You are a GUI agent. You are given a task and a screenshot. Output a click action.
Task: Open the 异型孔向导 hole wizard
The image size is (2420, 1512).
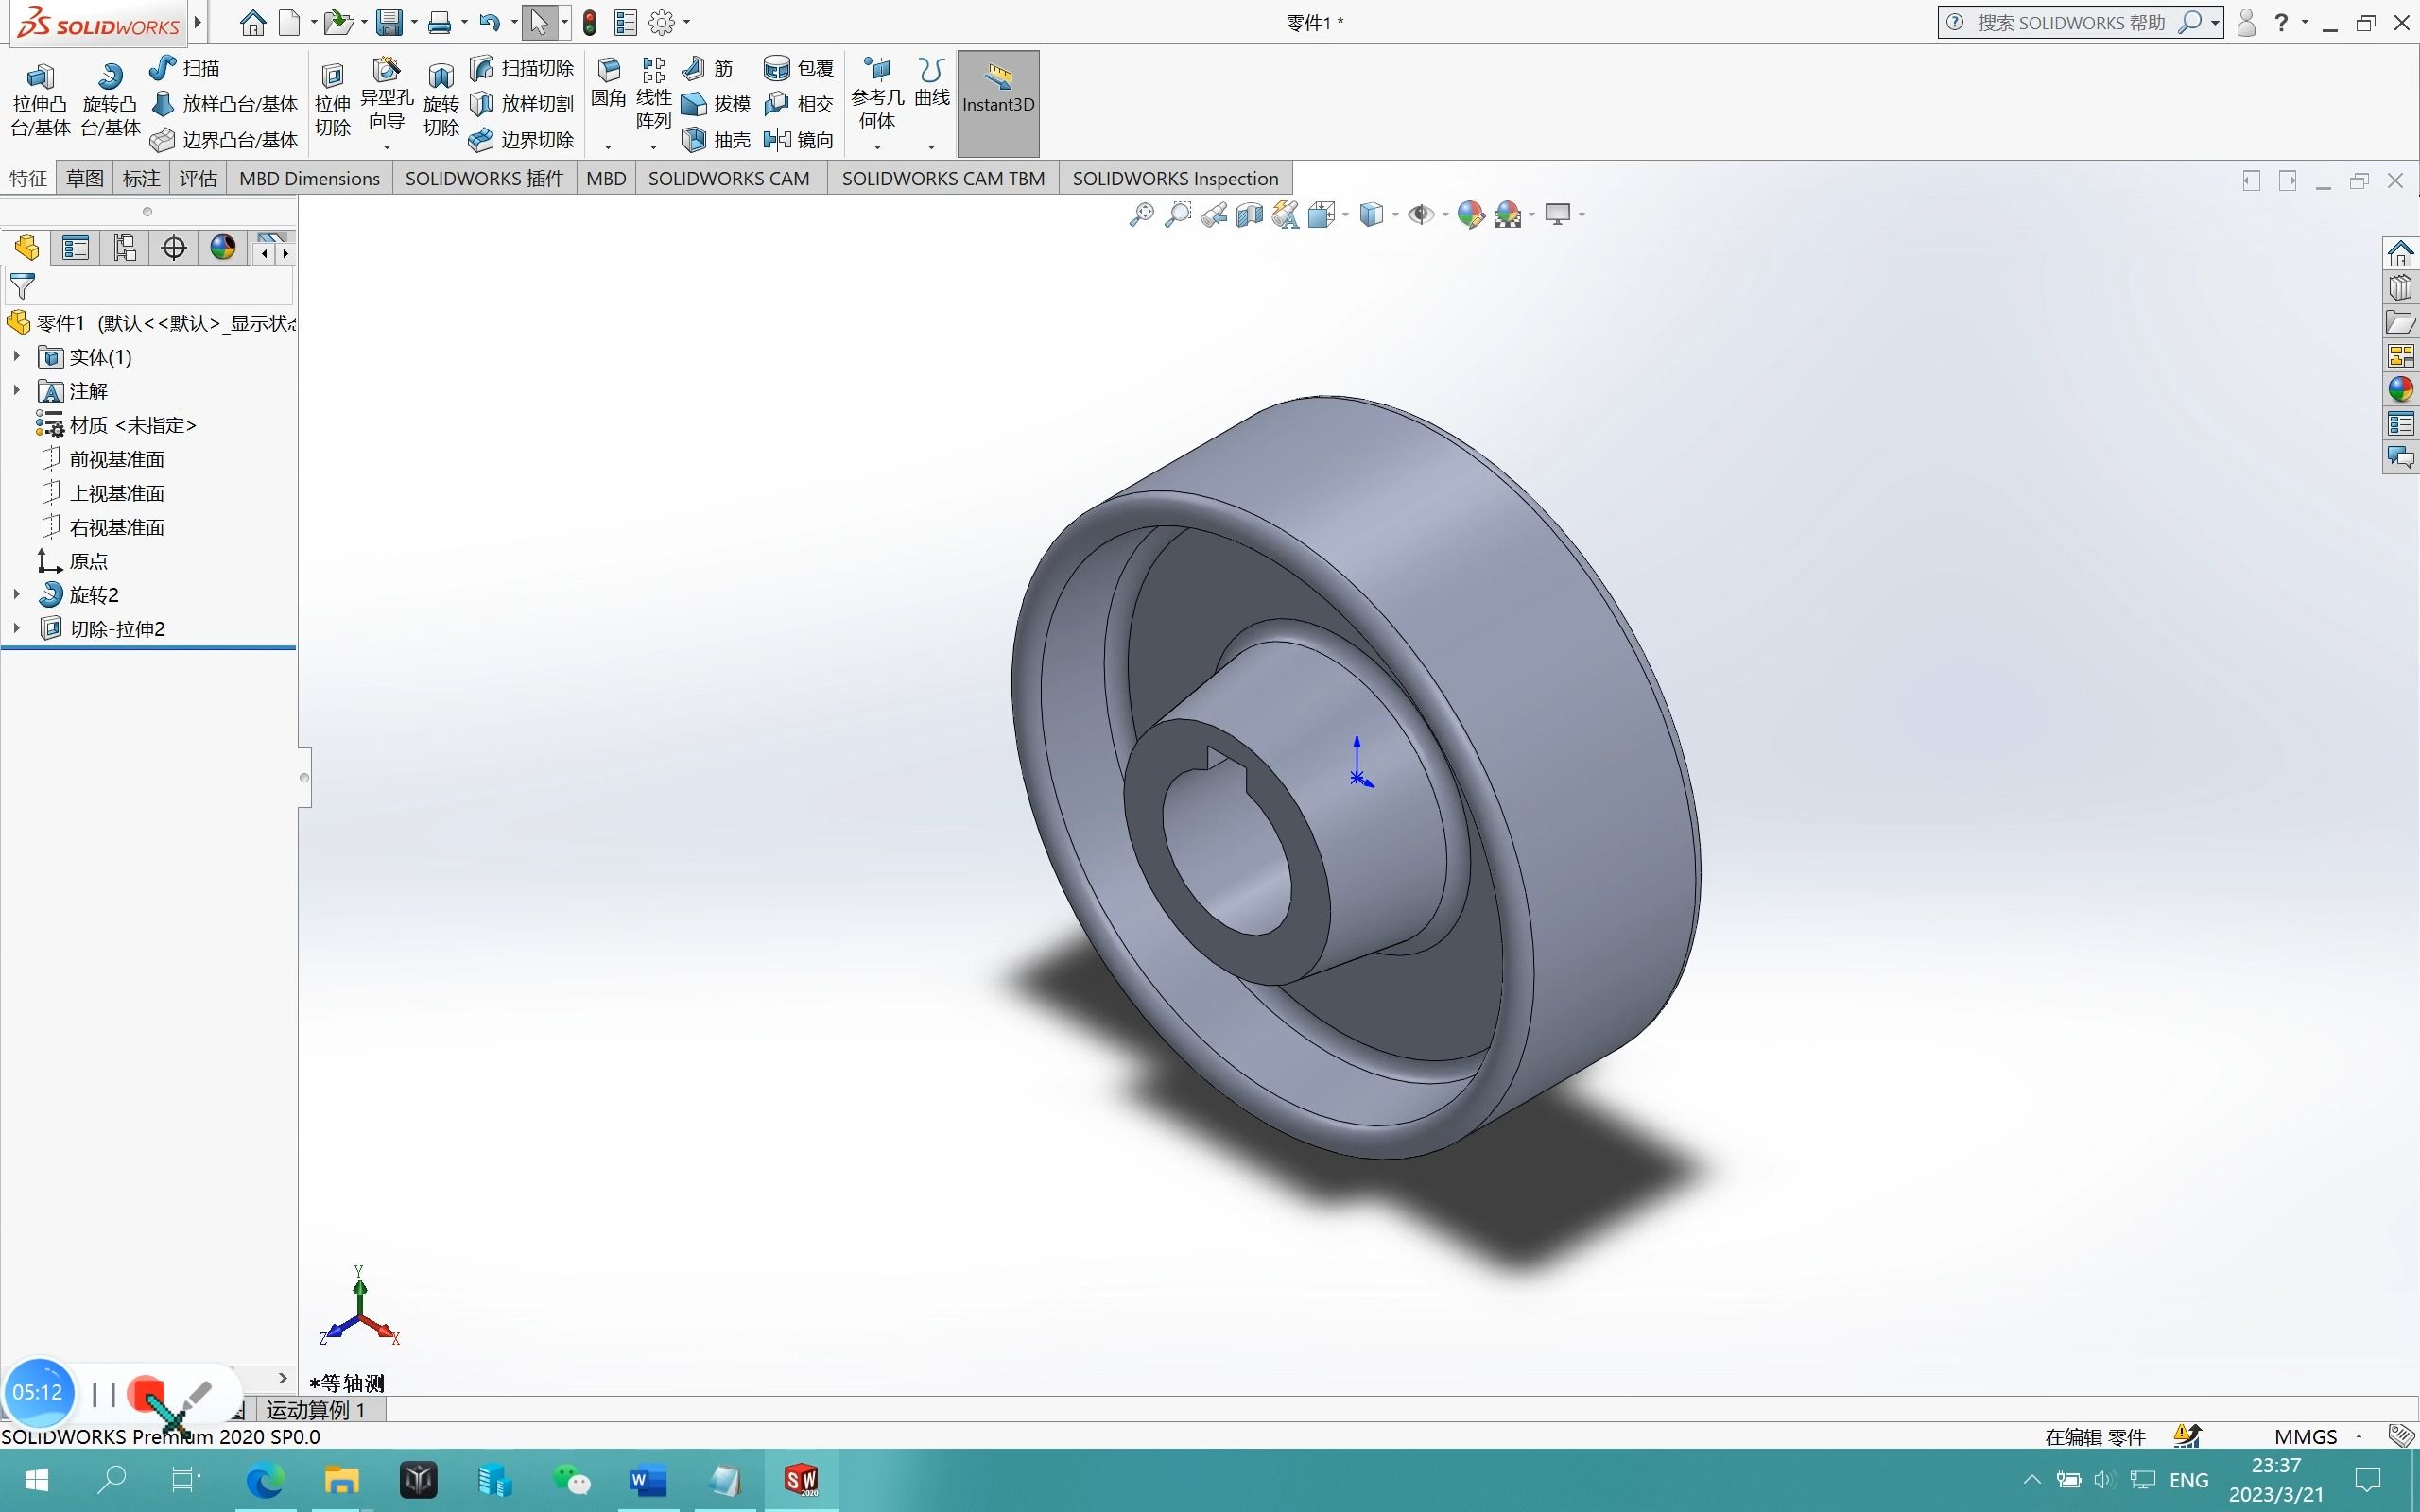click(x=387, y=95)
